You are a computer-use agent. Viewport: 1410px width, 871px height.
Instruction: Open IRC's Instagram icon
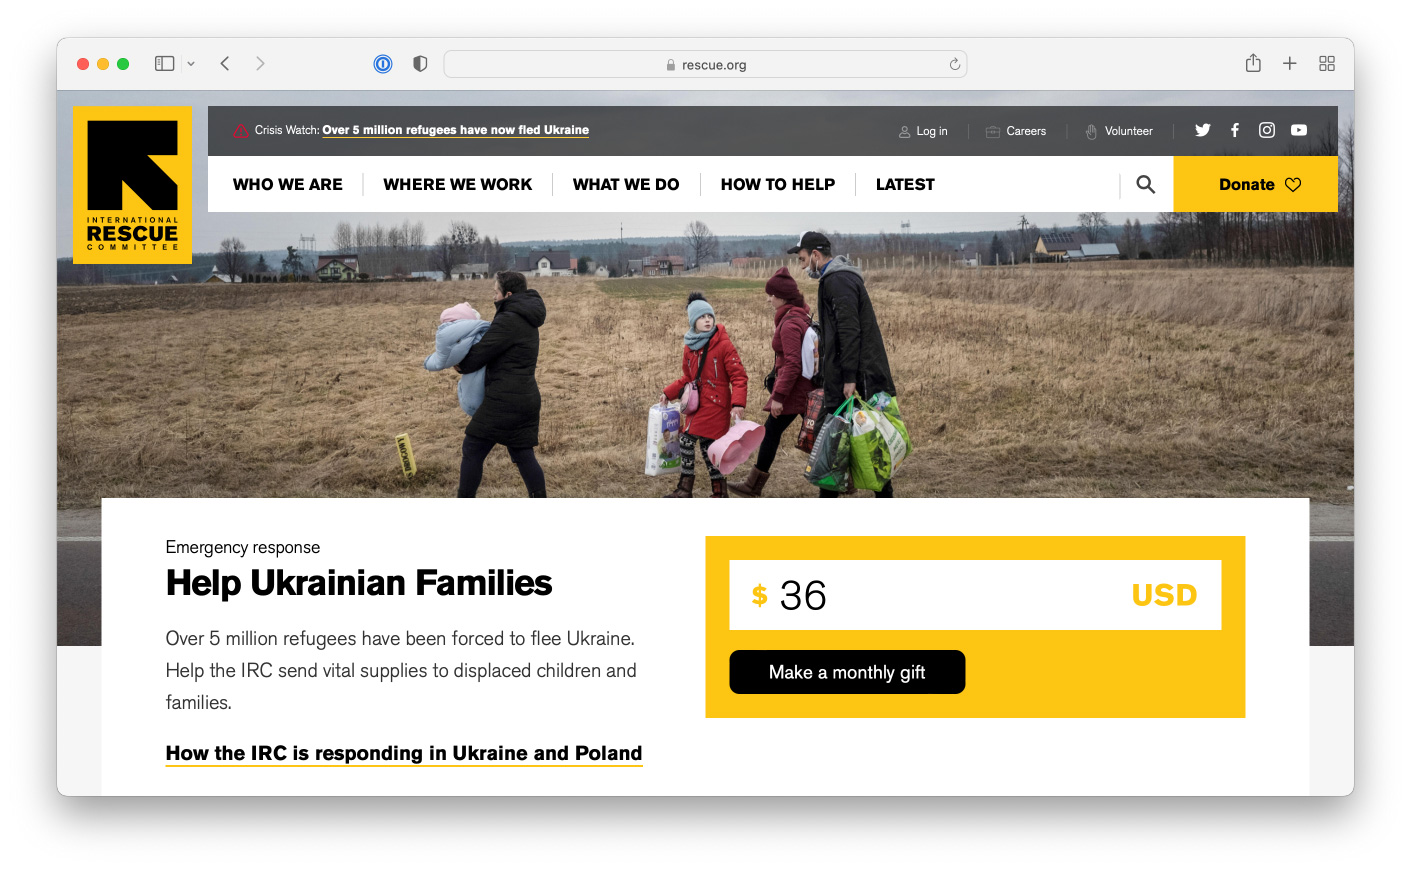1267,130
